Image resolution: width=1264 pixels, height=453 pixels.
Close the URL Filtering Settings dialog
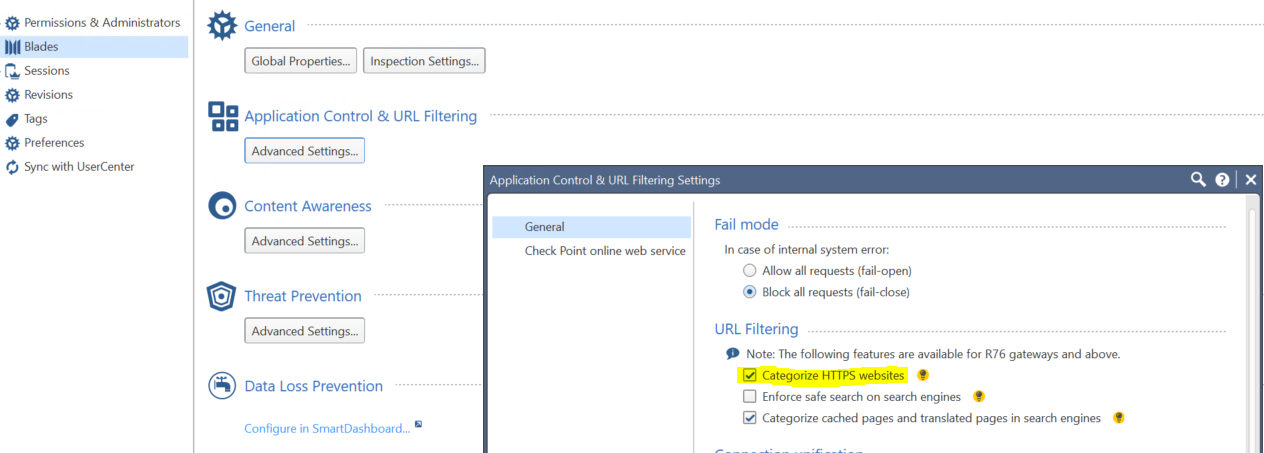1250,180
